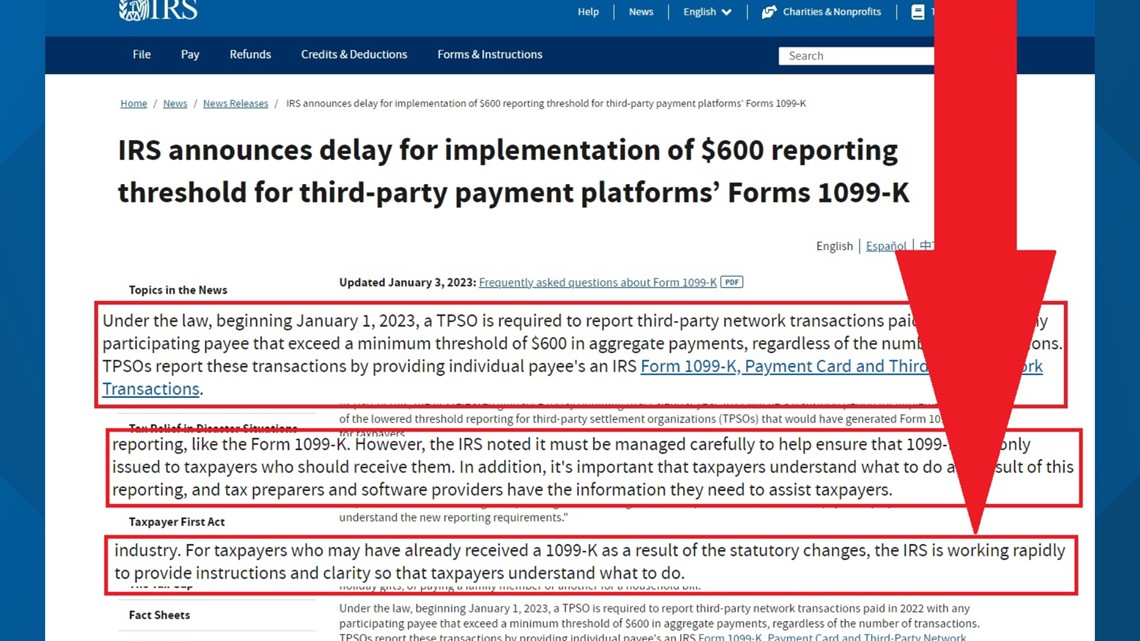Select Fact Sheets in the sidebar
This screenshot has height=641, width=1140.
pos(159,615)
